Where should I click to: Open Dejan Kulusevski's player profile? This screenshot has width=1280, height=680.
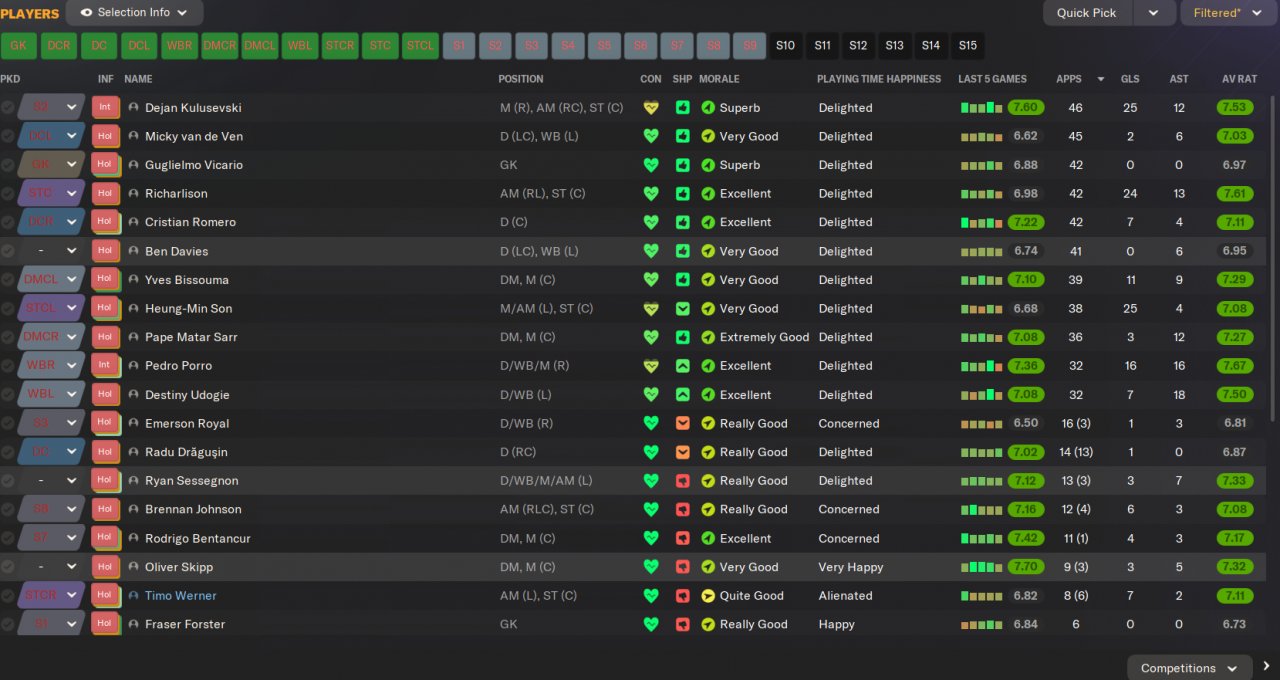point(193,108)
